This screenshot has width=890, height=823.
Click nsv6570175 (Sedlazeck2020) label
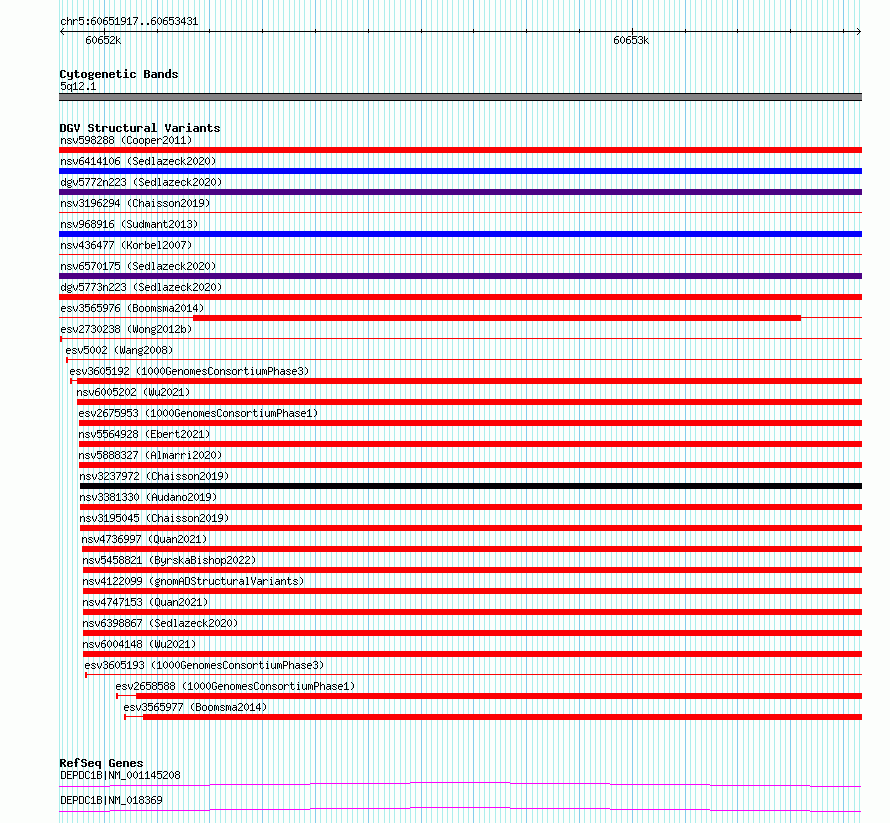pyautogui.click(x=138, y=266)
